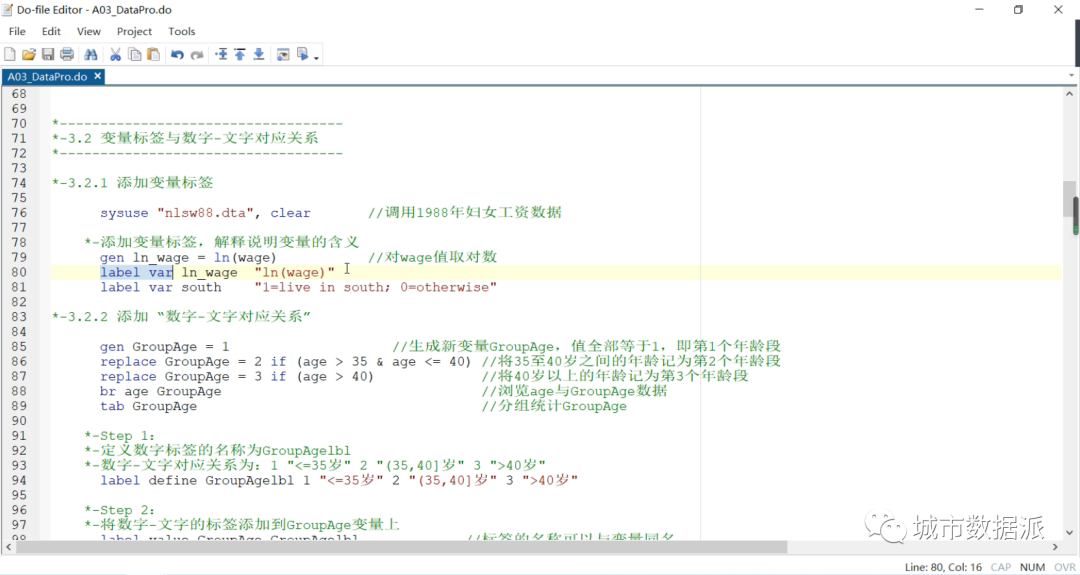Click the '*-Step 2:' comment
This screenshot has height=575, width=1080.
120,510
